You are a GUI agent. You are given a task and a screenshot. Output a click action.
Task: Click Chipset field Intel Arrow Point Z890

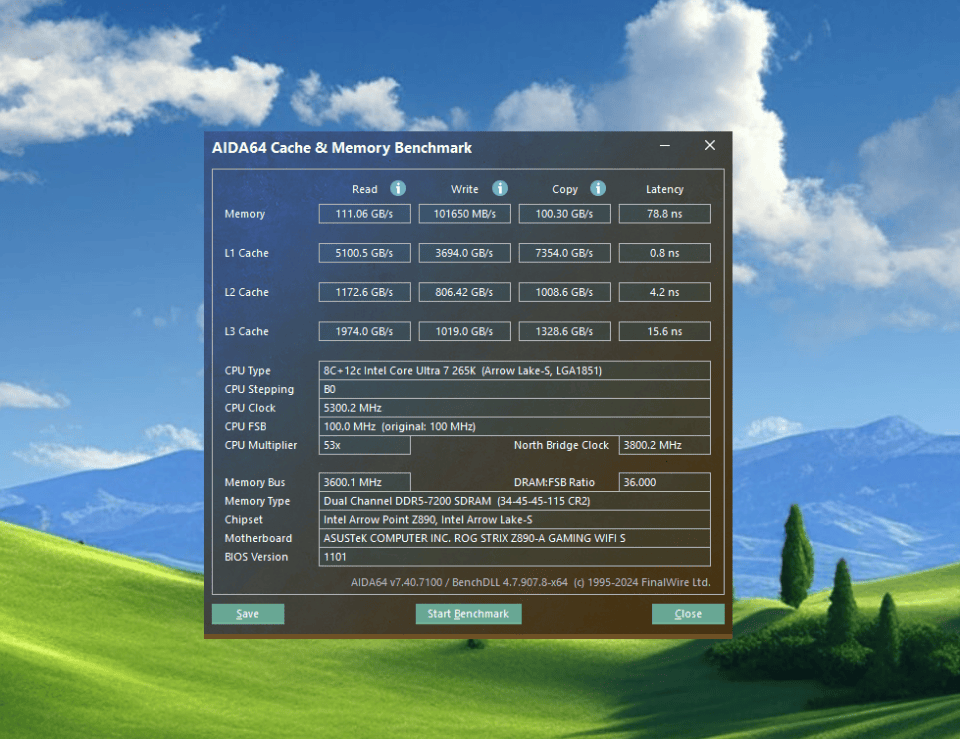(x=515, y=519)
